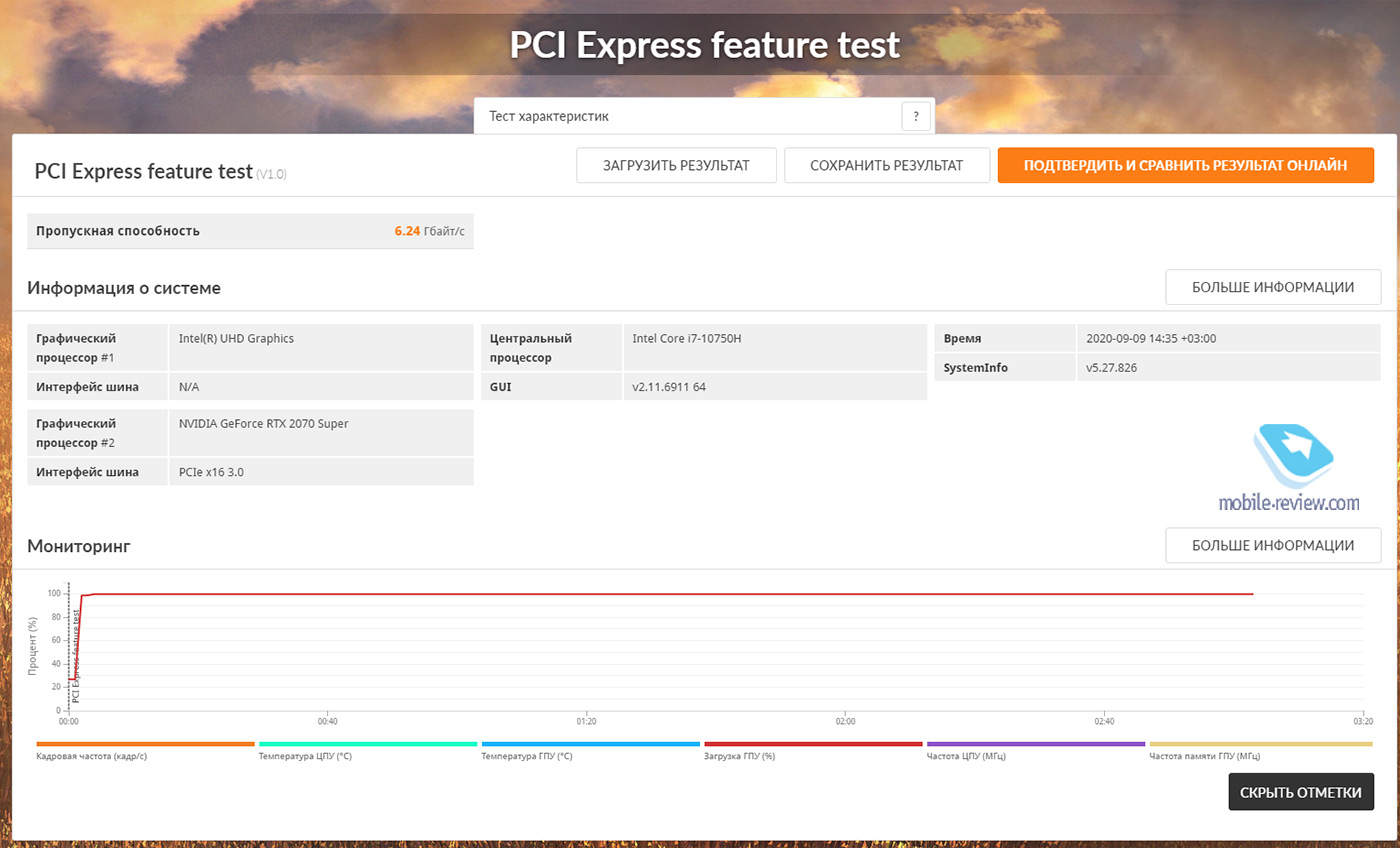
Task: Click the (V1.0) version label
Action: [271, 174]
